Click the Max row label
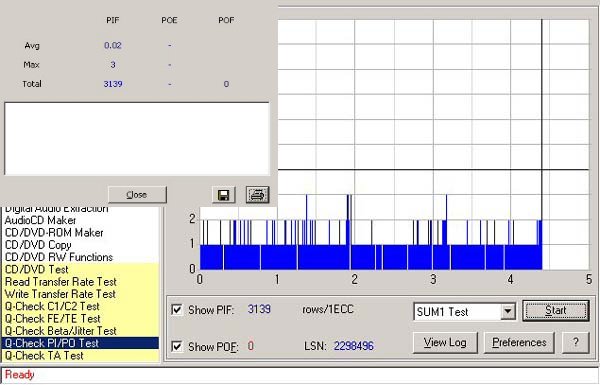Viewport: 600px width, 385px height. (31, 64)
